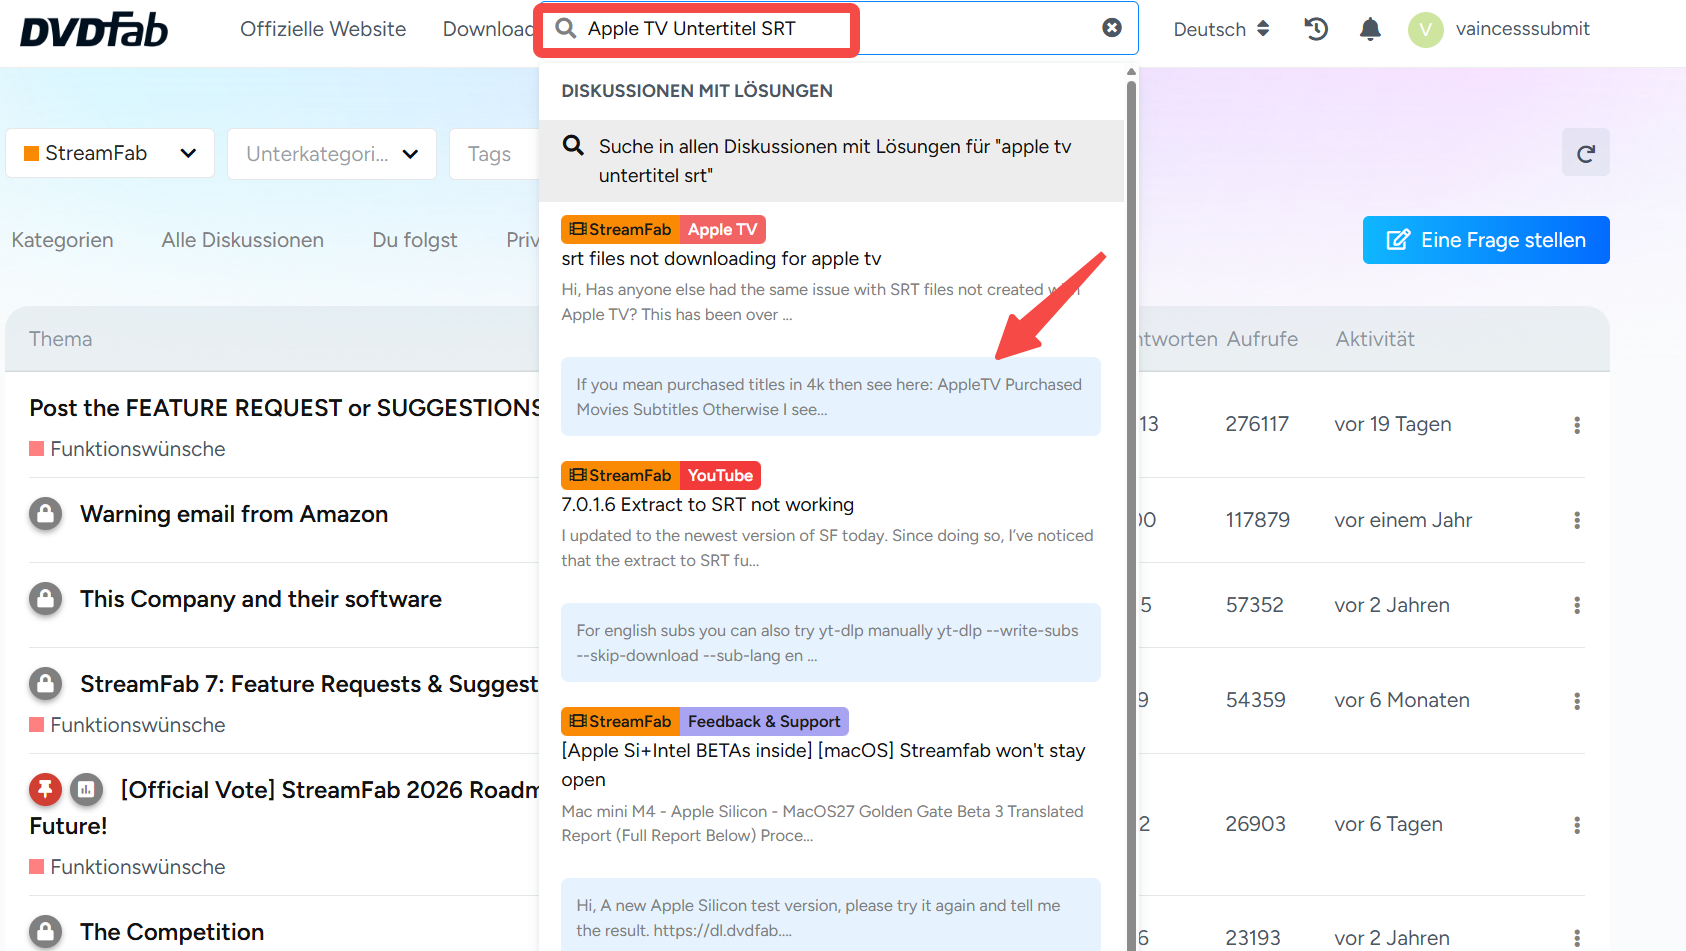Open 'StreamFab 7: Feature Requests' topic
This screenshot has height=951, width=1686.
point(309,684)
